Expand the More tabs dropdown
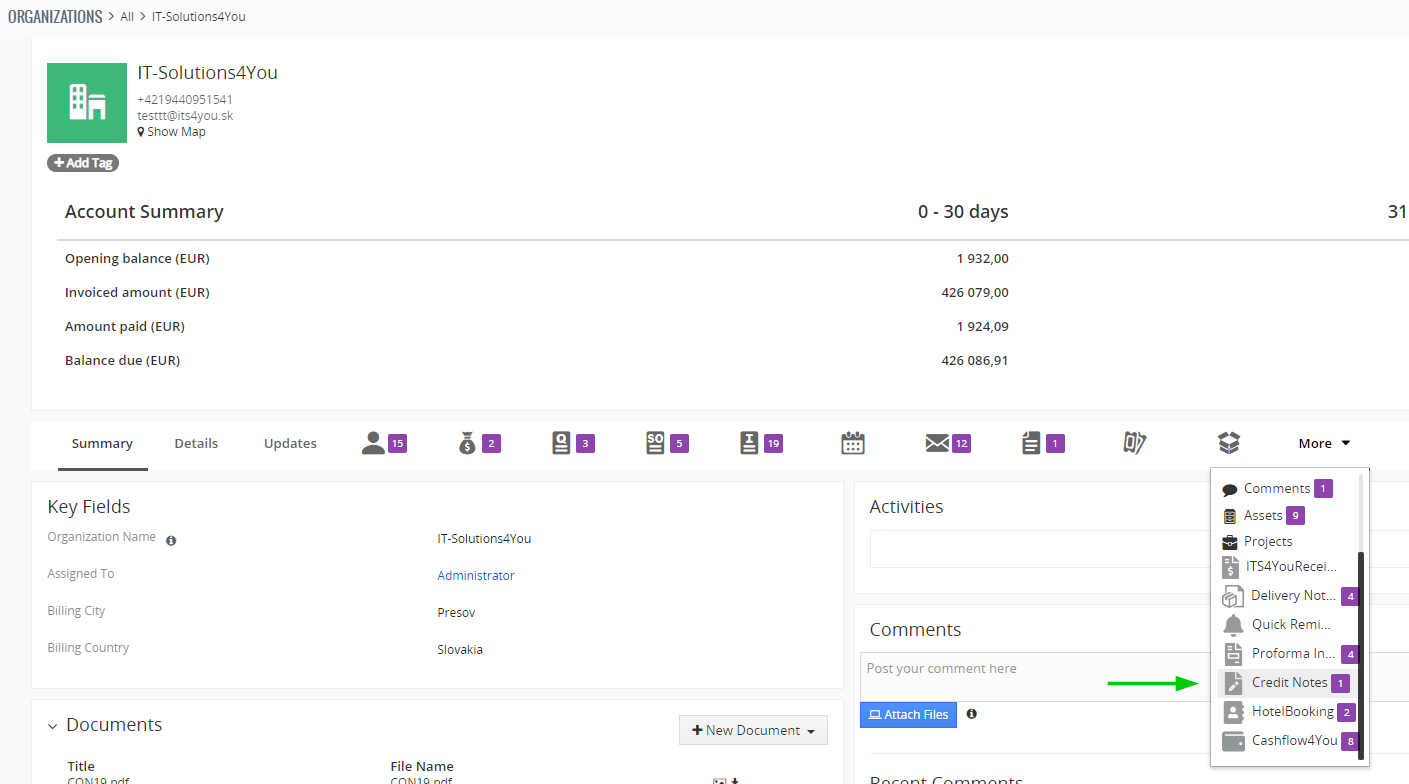The image size is (1409, 784). 1324,443
